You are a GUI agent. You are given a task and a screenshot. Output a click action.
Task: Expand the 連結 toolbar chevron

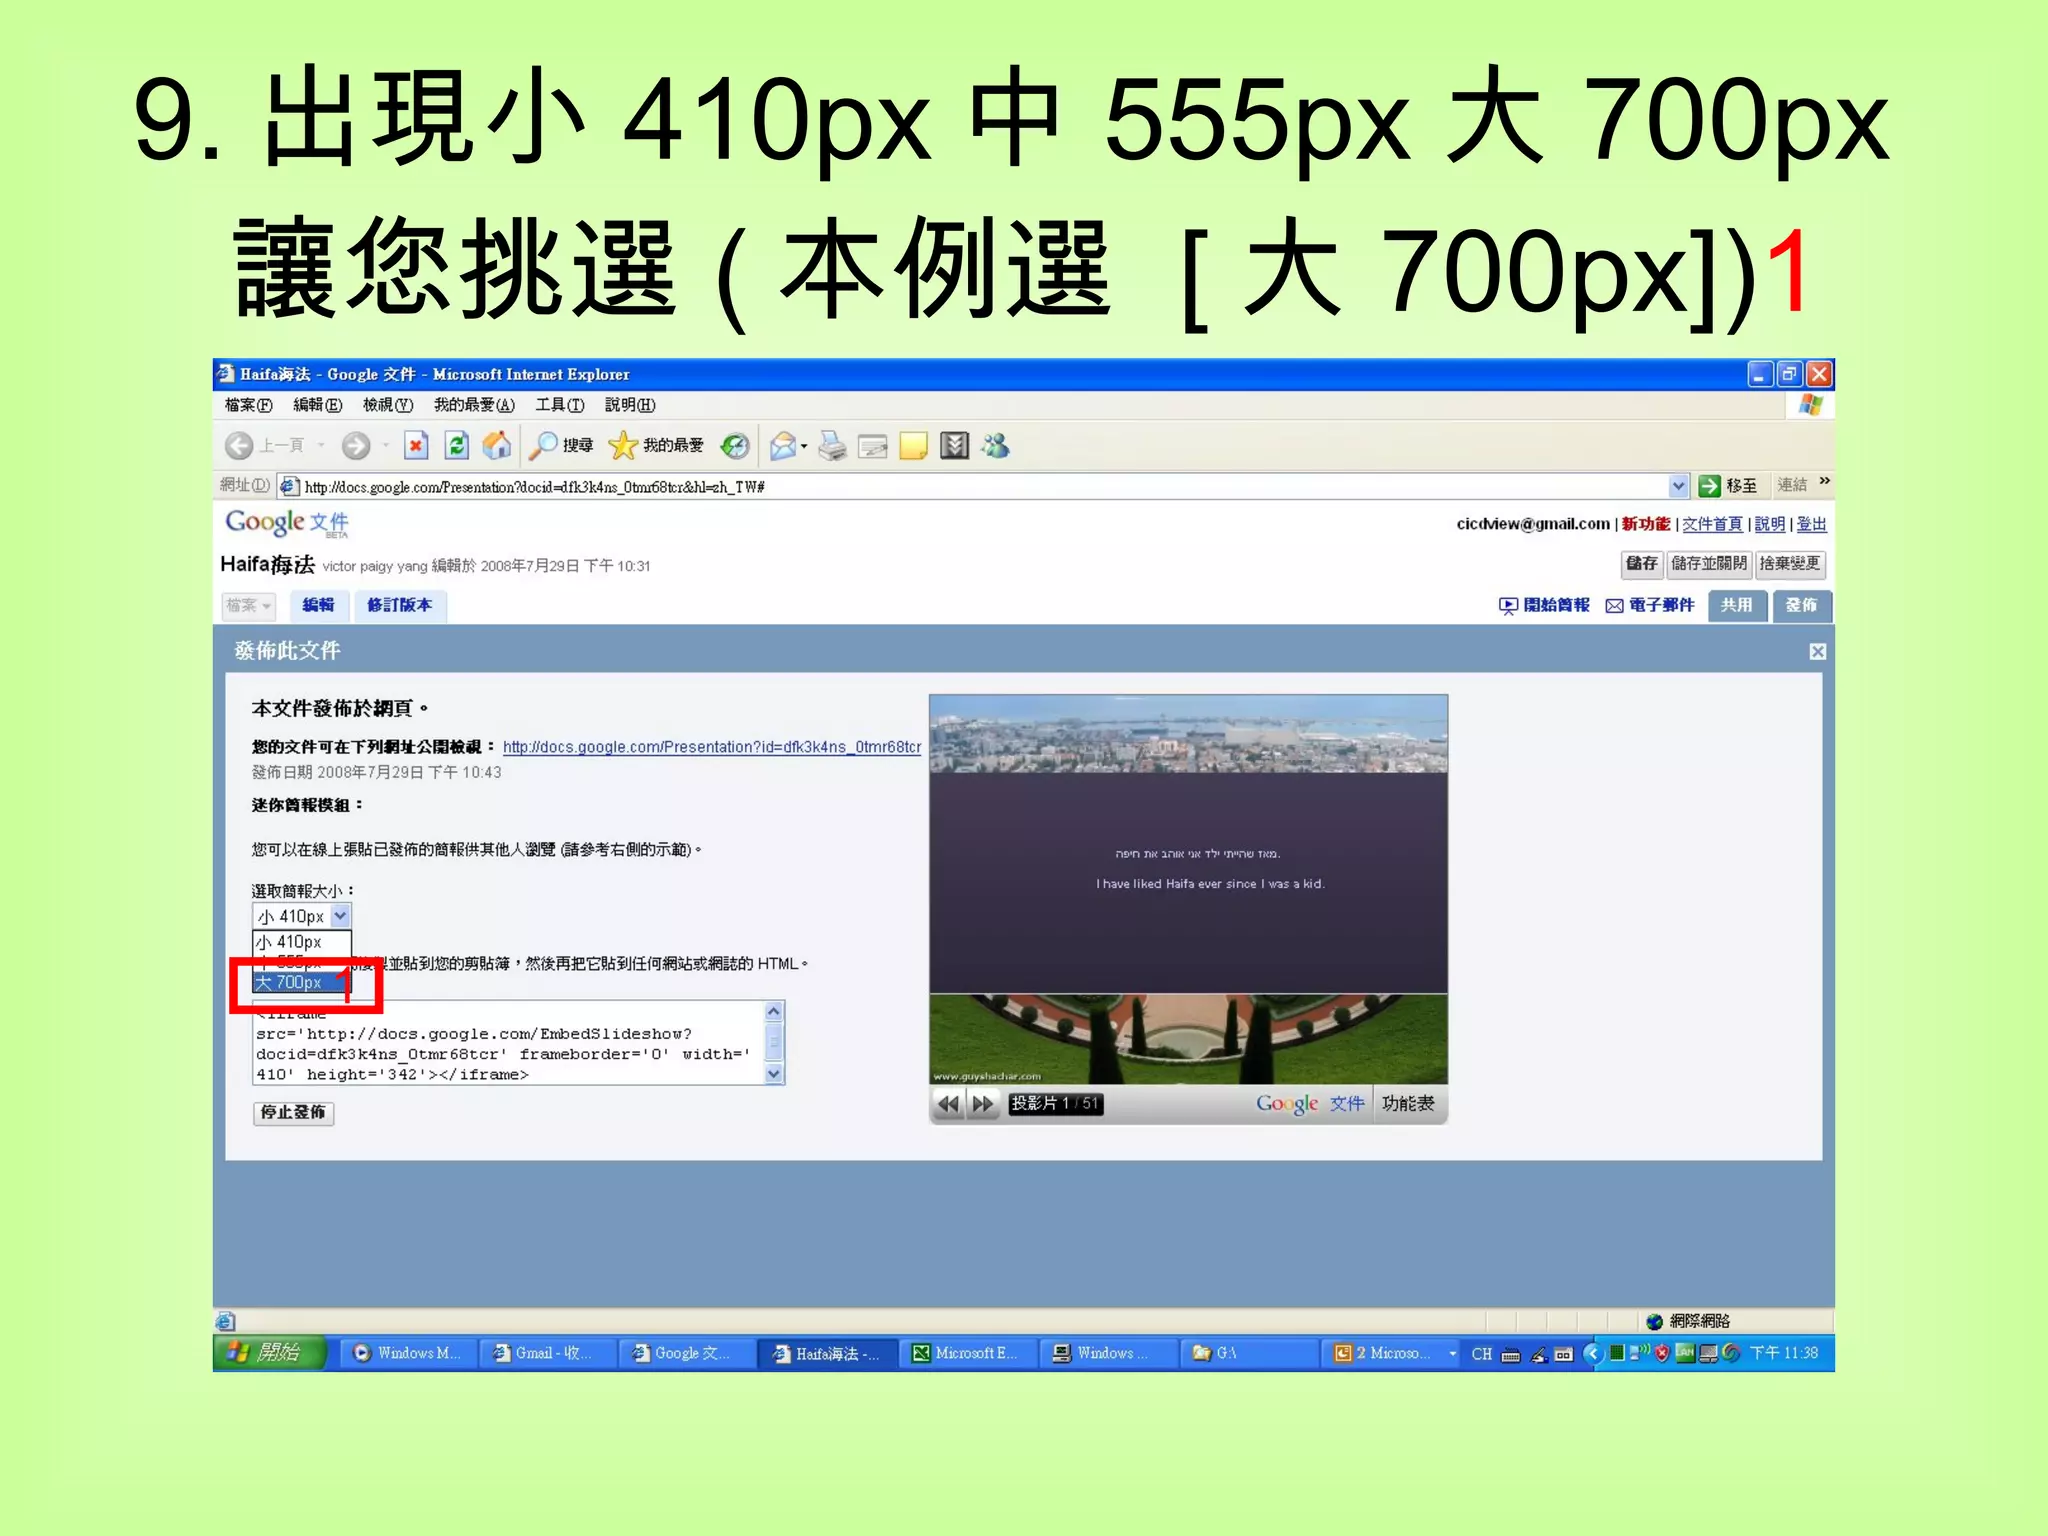1825,482
